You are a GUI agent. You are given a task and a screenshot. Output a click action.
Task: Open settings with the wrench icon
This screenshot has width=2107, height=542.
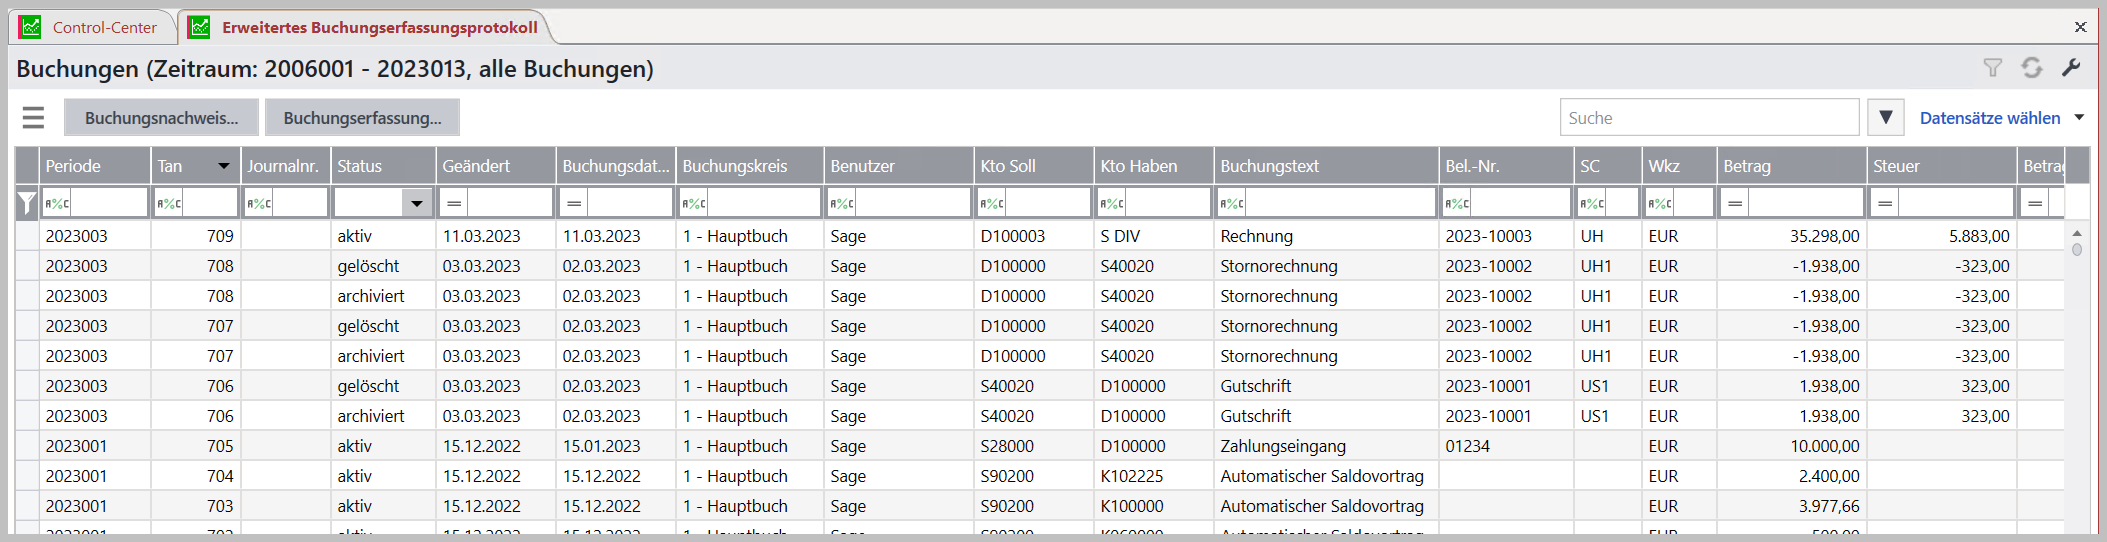click(x=2071, y=68)
